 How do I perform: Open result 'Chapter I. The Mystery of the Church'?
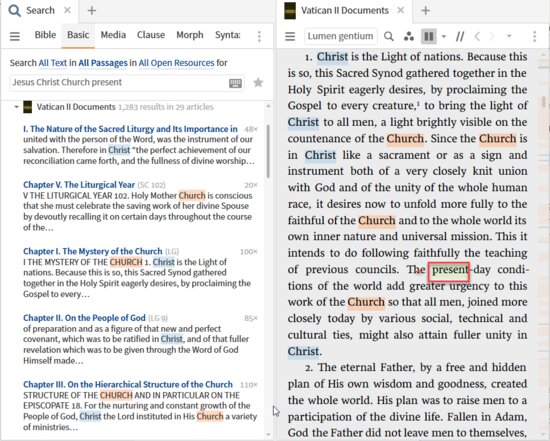click(93, 251)
